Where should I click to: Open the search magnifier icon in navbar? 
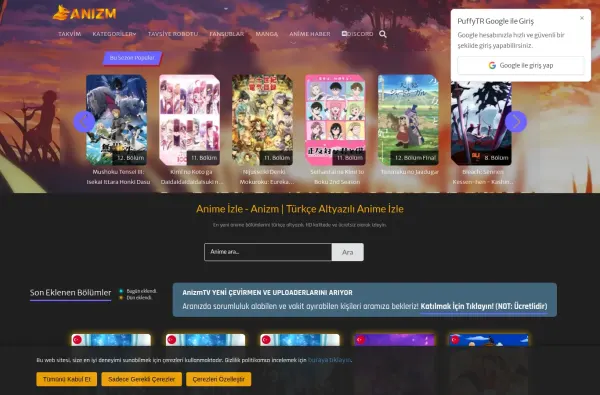(383, 34)
